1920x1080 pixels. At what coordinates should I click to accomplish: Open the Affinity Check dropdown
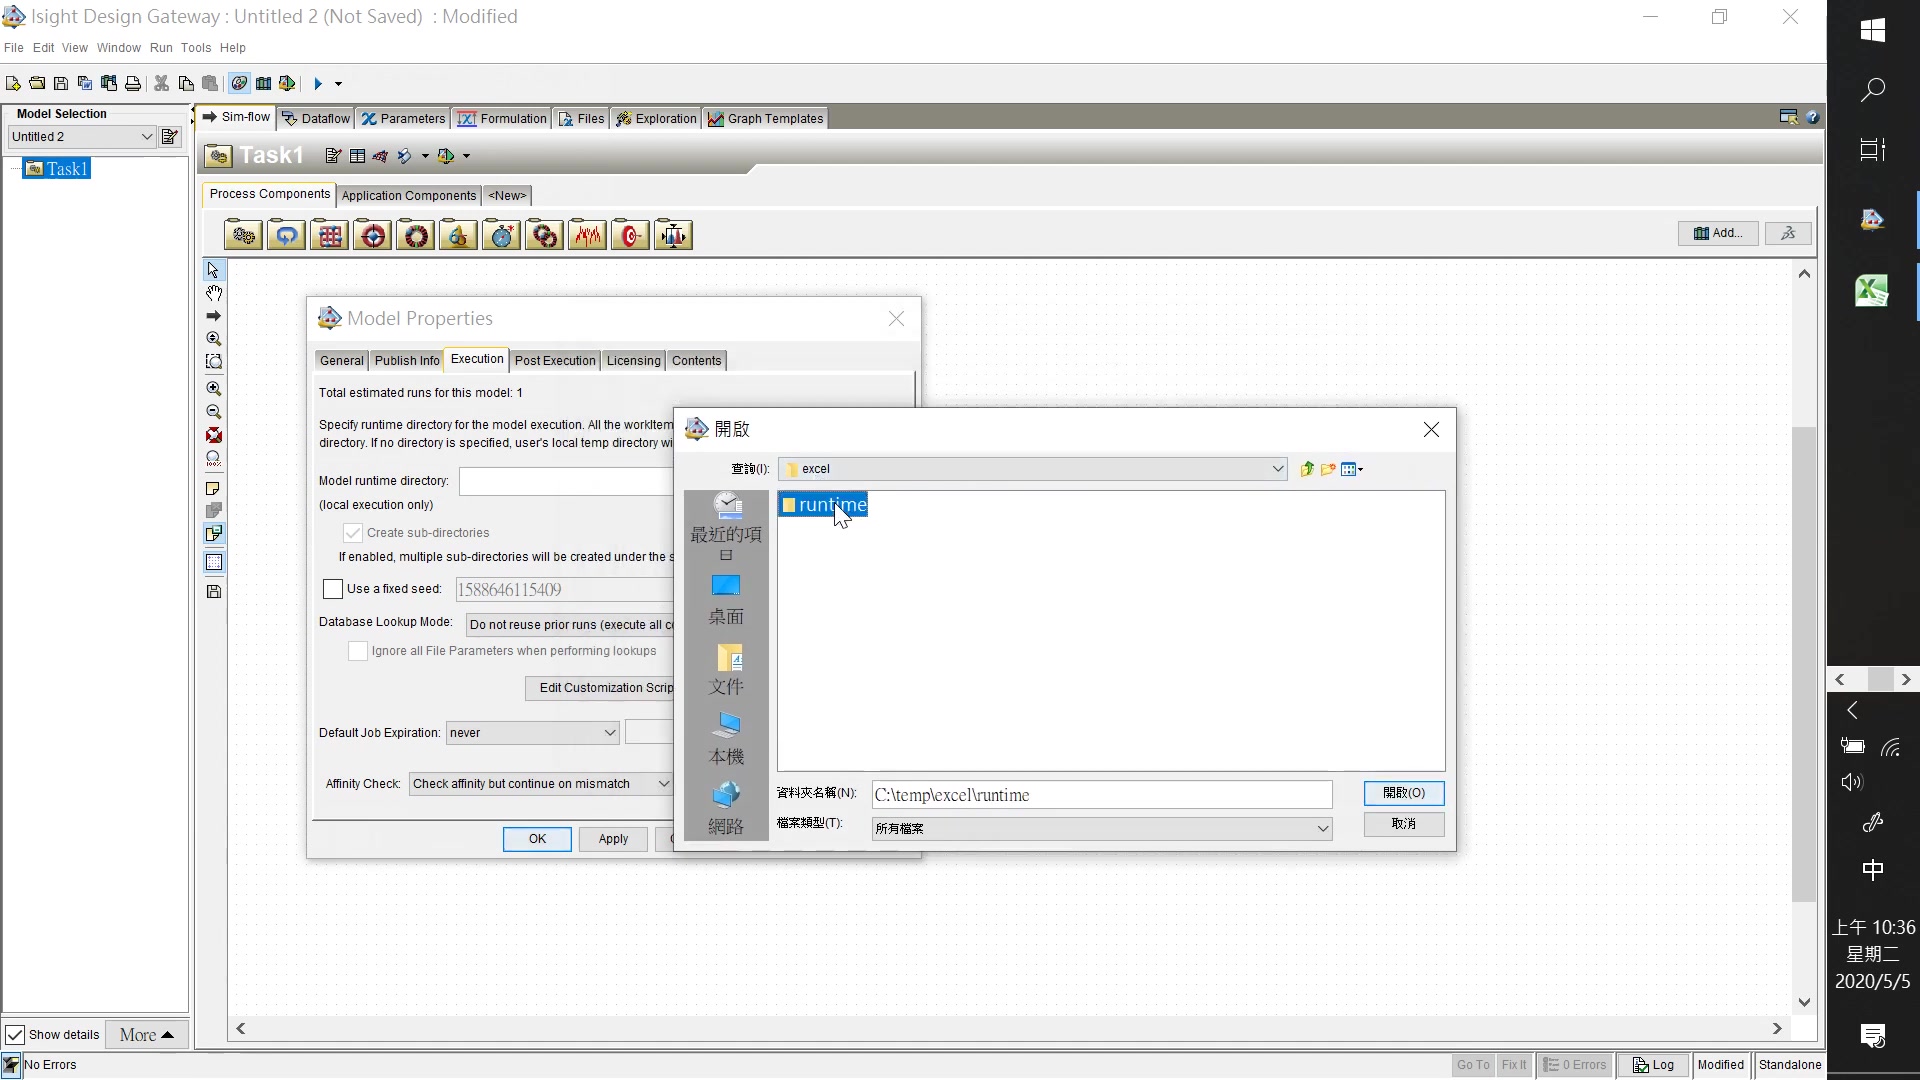click(541, 784)
